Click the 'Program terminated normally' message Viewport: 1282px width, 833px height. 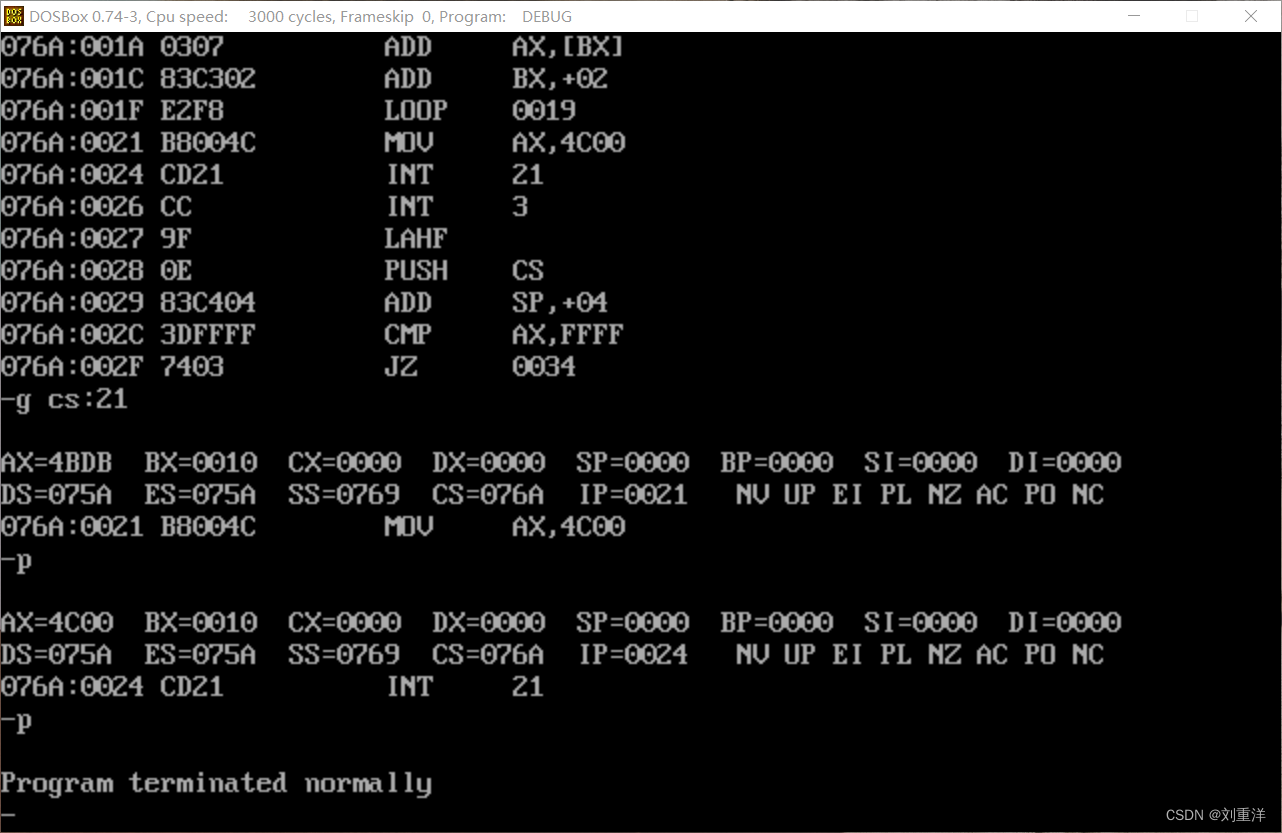(216, 783)
